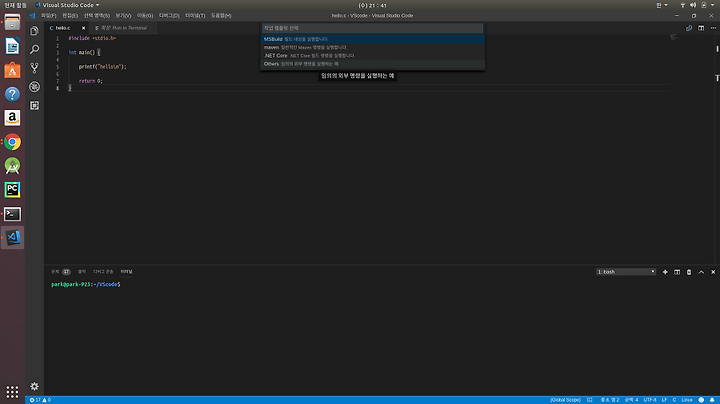Open the Explorer view in activity bar
This screenshot has width=720, height=404.
pos(34,31)
